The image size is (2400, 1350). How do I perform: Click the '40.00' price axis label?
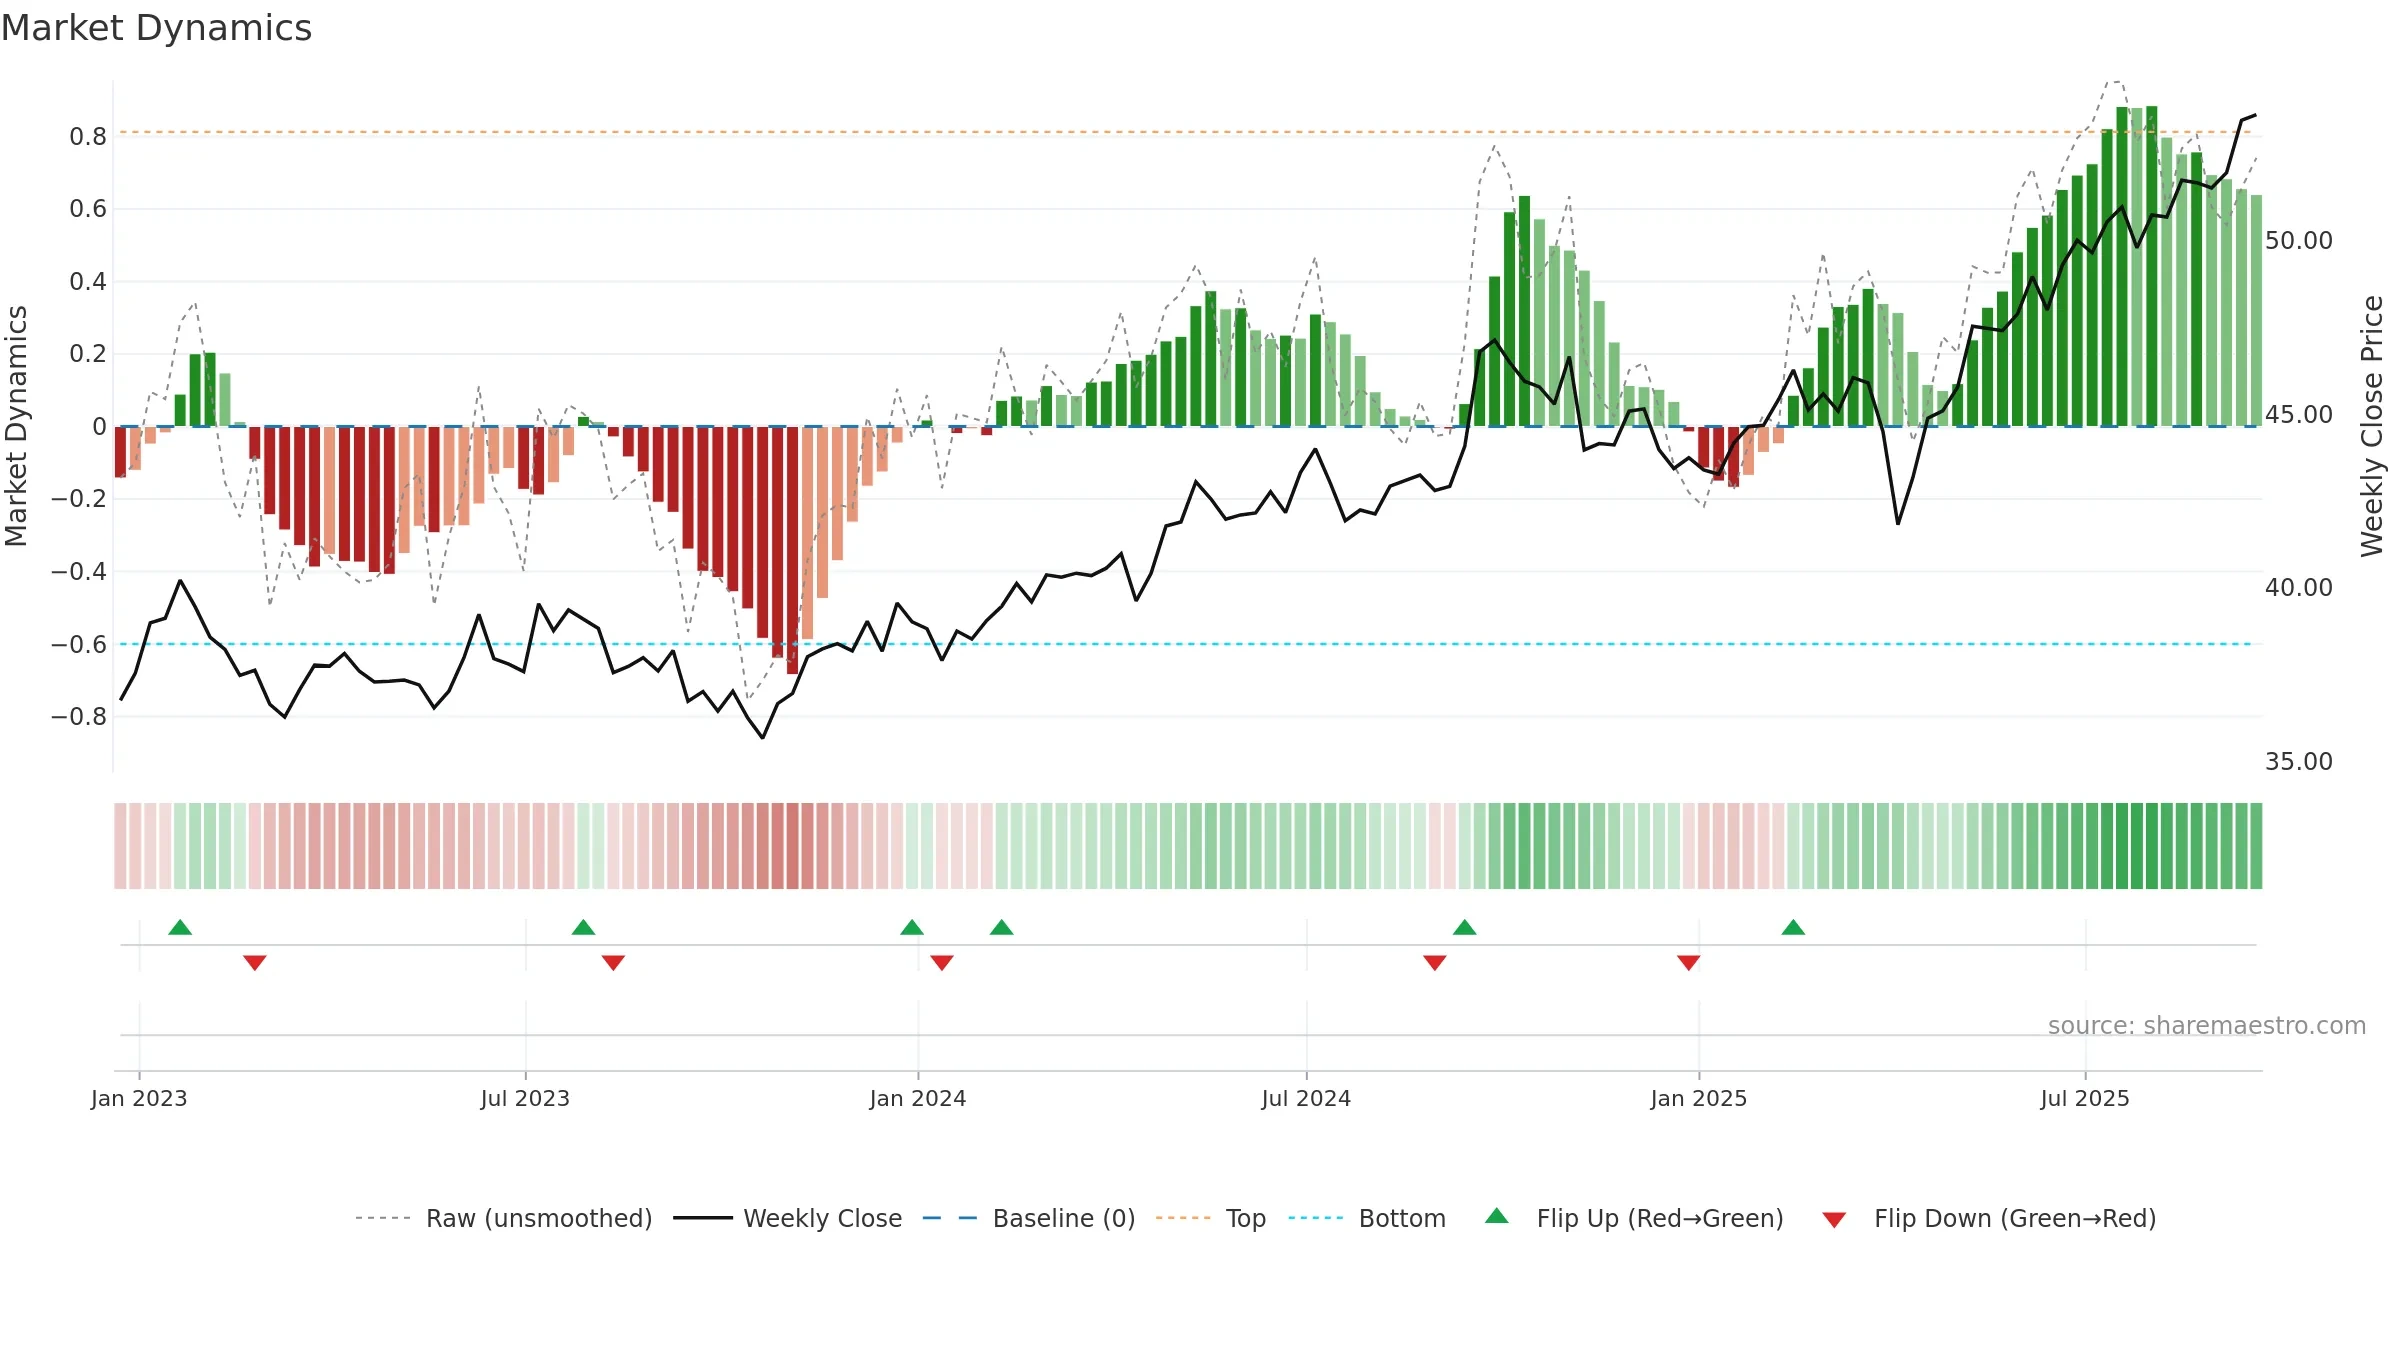(x=2299, y=588)
